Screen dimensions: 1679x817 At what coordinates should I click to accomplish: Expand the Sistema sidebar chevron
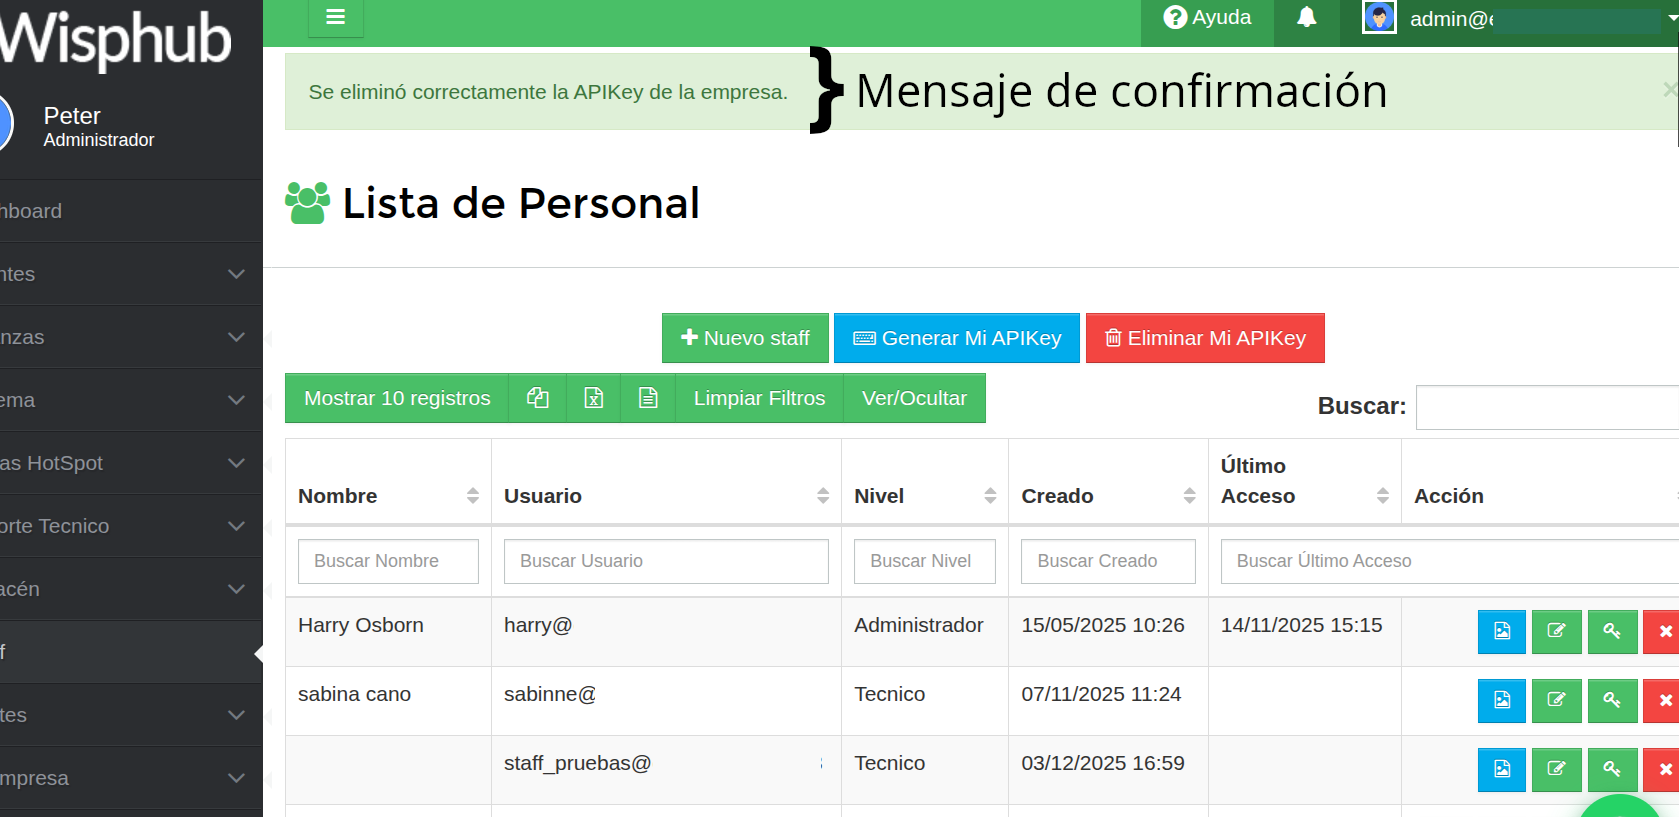(x=236, y=400)
